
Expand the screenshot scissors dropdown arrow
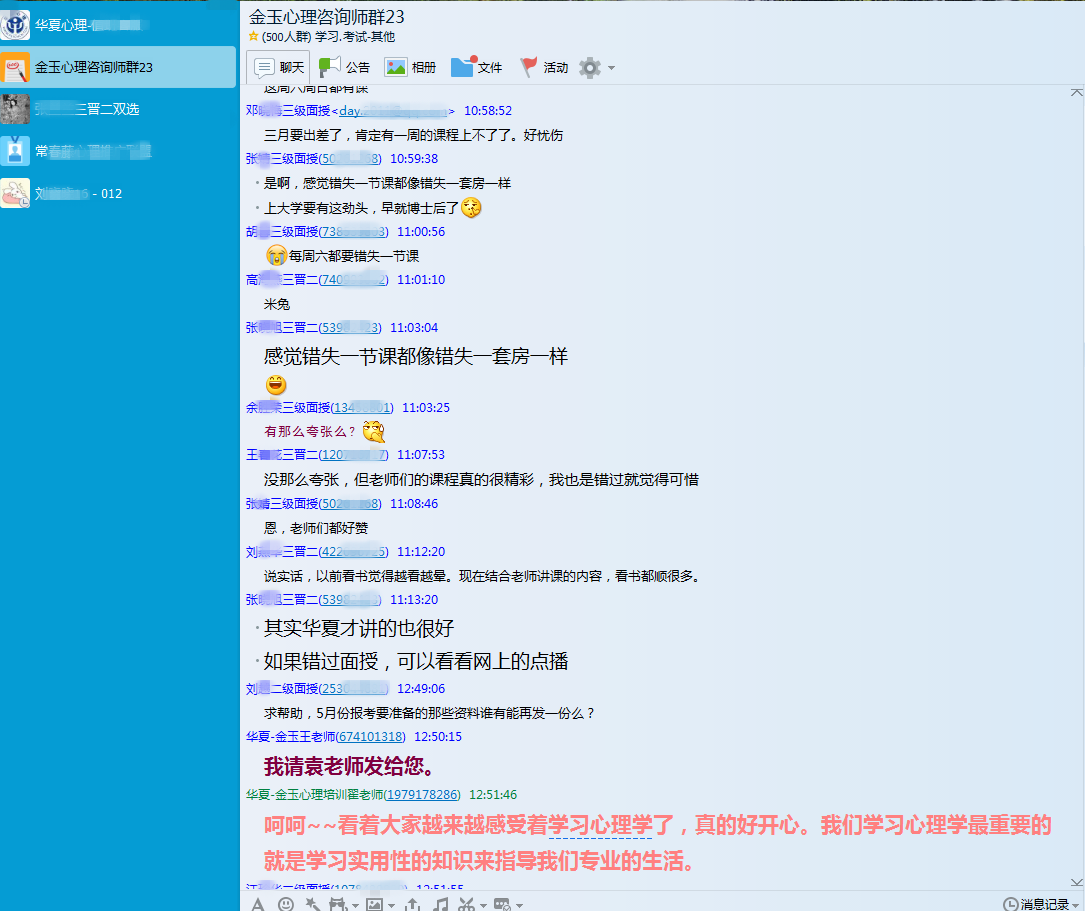click(482, 905)
